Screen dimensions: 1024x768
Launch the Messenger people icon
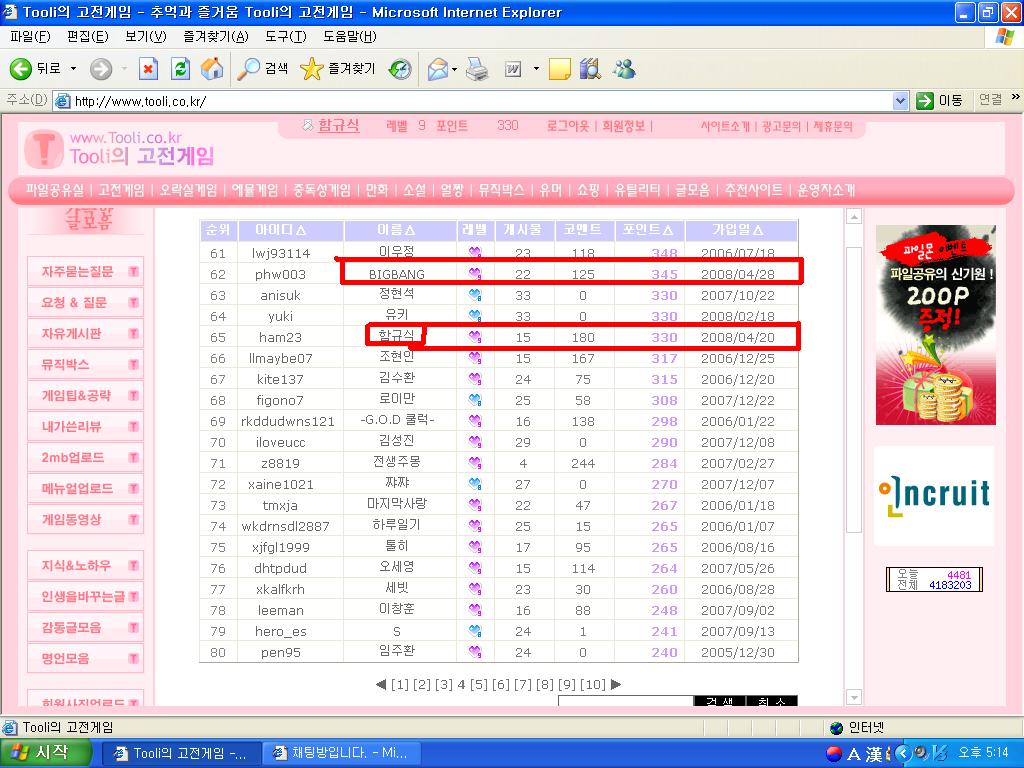pos(624,69)
